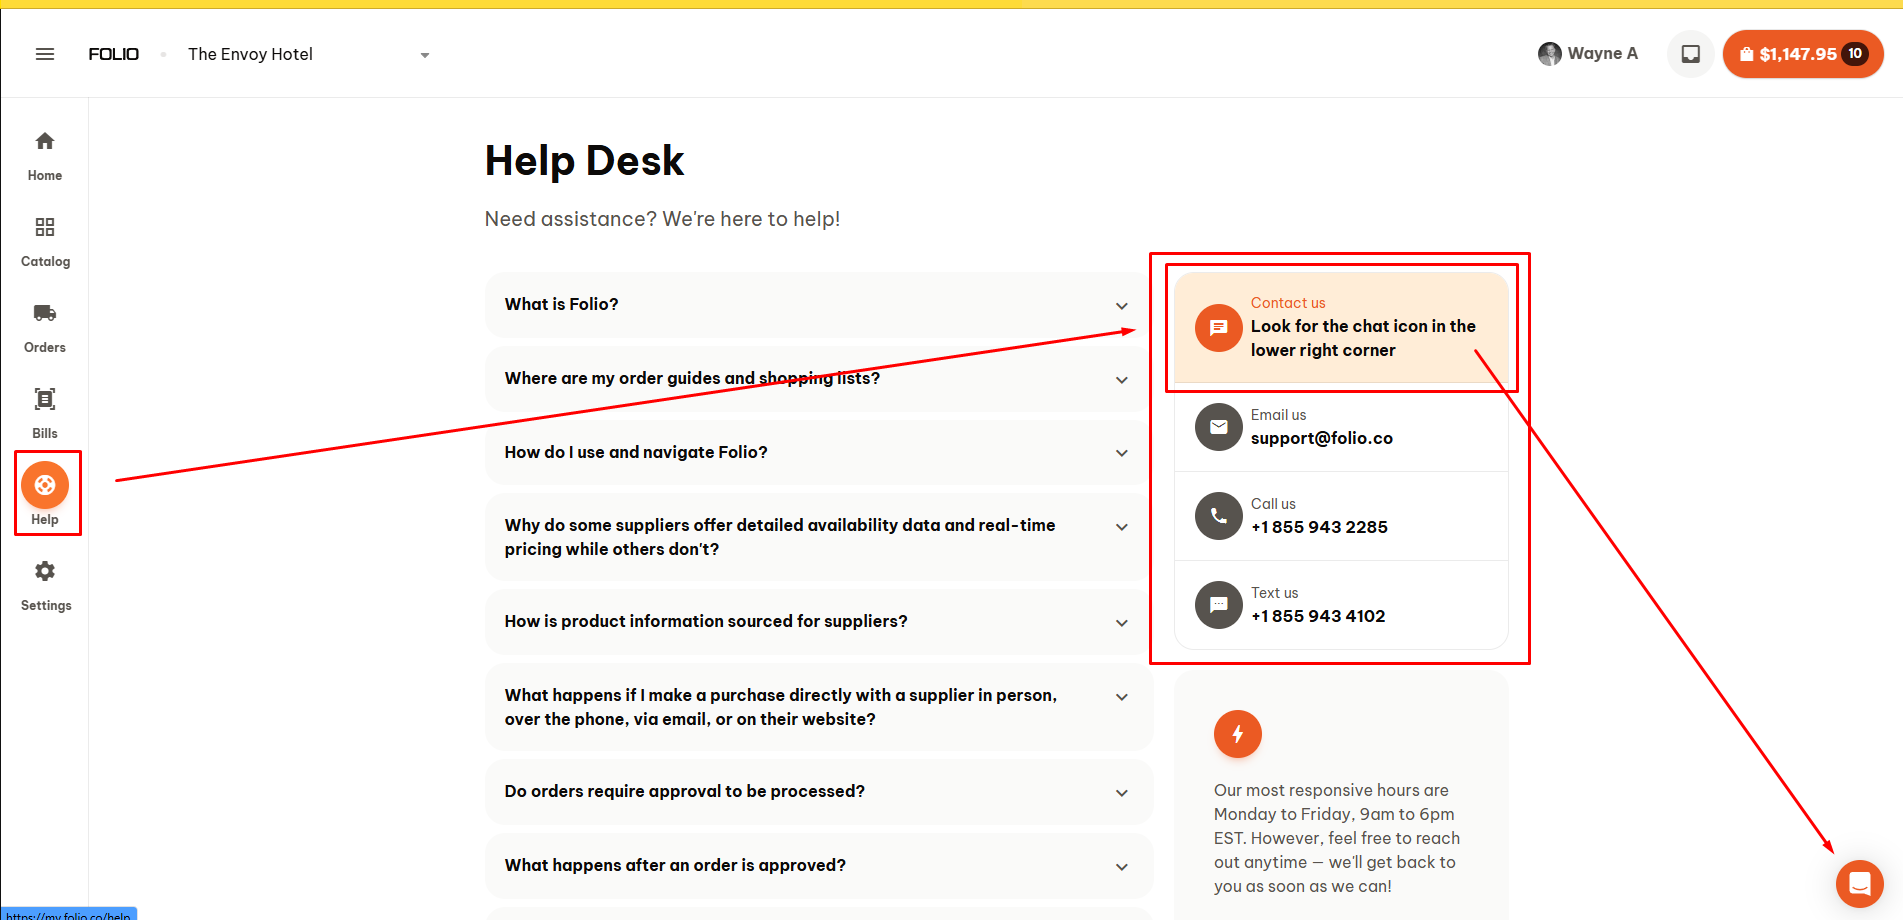Image resolution: width=1903 pixels, height=920 pixels.
Task: Open the Bills icon in sidebar
Action: [45, 399]
